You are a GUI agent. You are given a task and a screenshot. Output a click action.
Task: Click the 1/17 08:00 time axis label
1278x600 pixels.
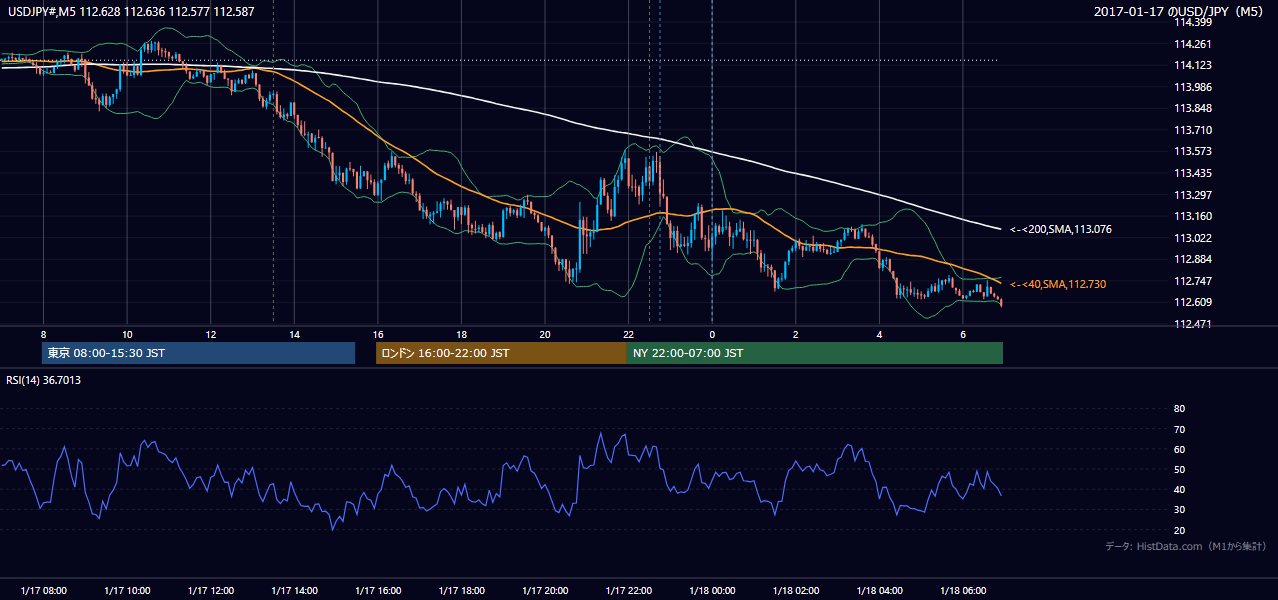pos(43,590)
